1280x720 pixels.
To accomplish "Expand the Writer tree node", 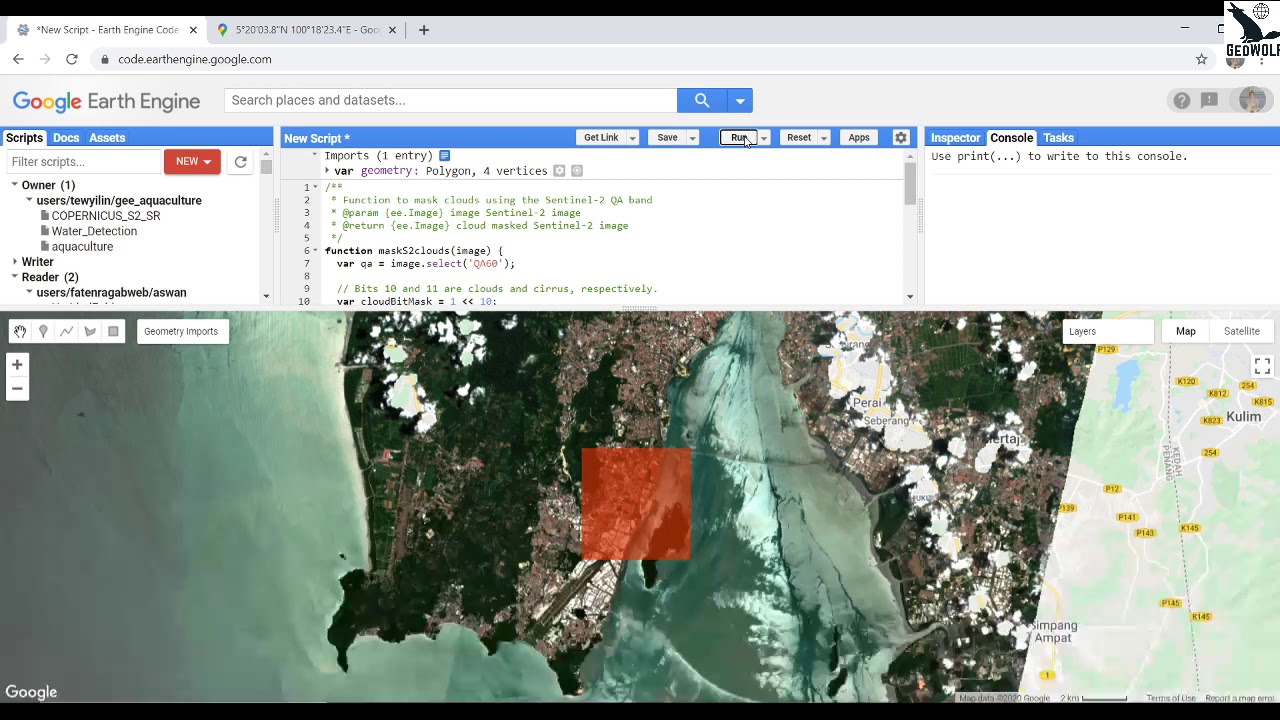I will (15, 262).
